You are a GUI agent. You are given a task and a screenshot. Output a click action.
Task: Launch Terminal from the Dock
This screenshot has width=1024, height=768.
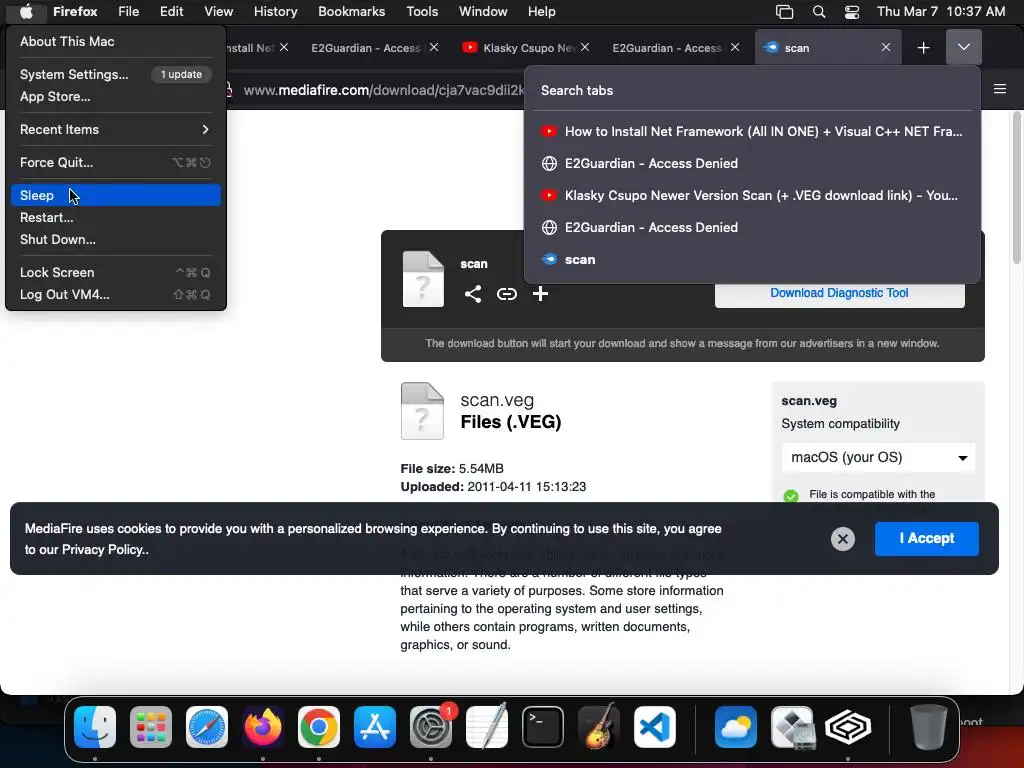543,726
